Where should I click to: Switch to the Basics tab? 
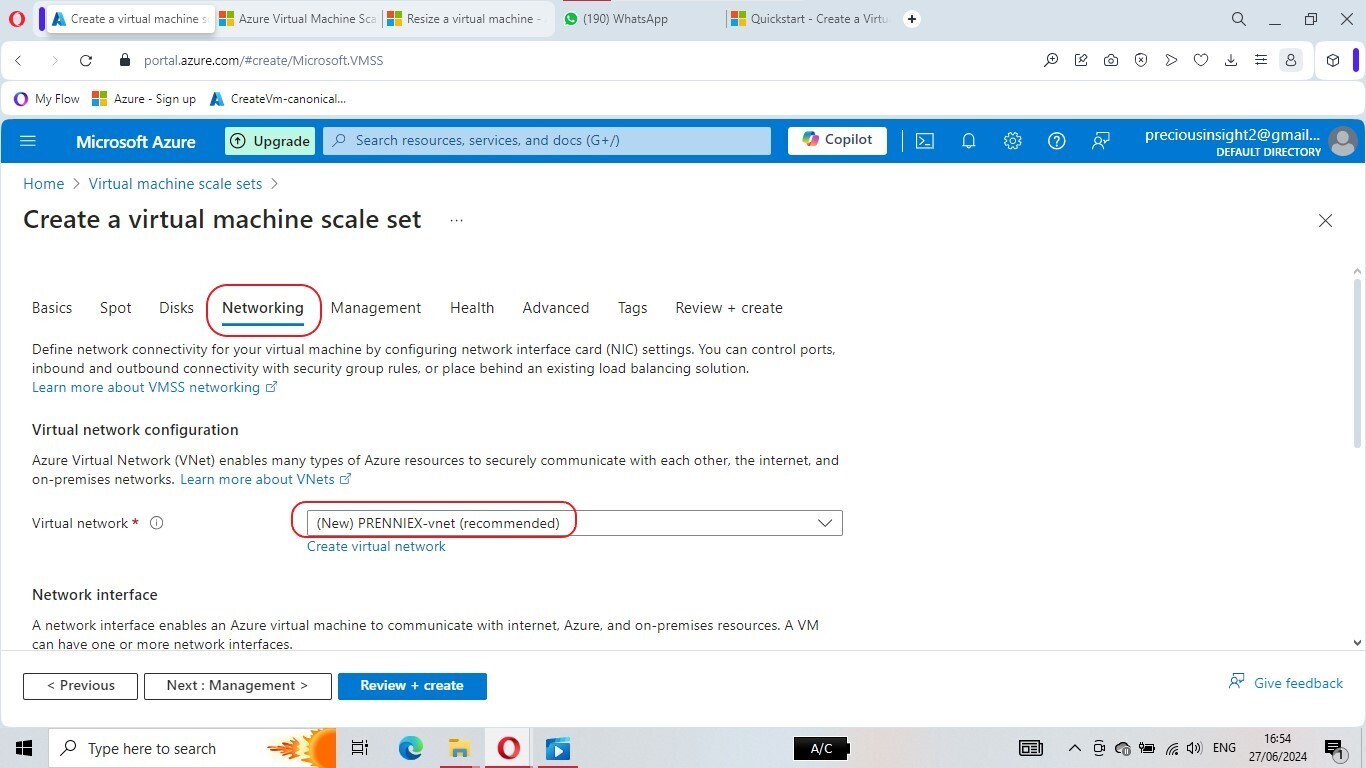point(52,308)
